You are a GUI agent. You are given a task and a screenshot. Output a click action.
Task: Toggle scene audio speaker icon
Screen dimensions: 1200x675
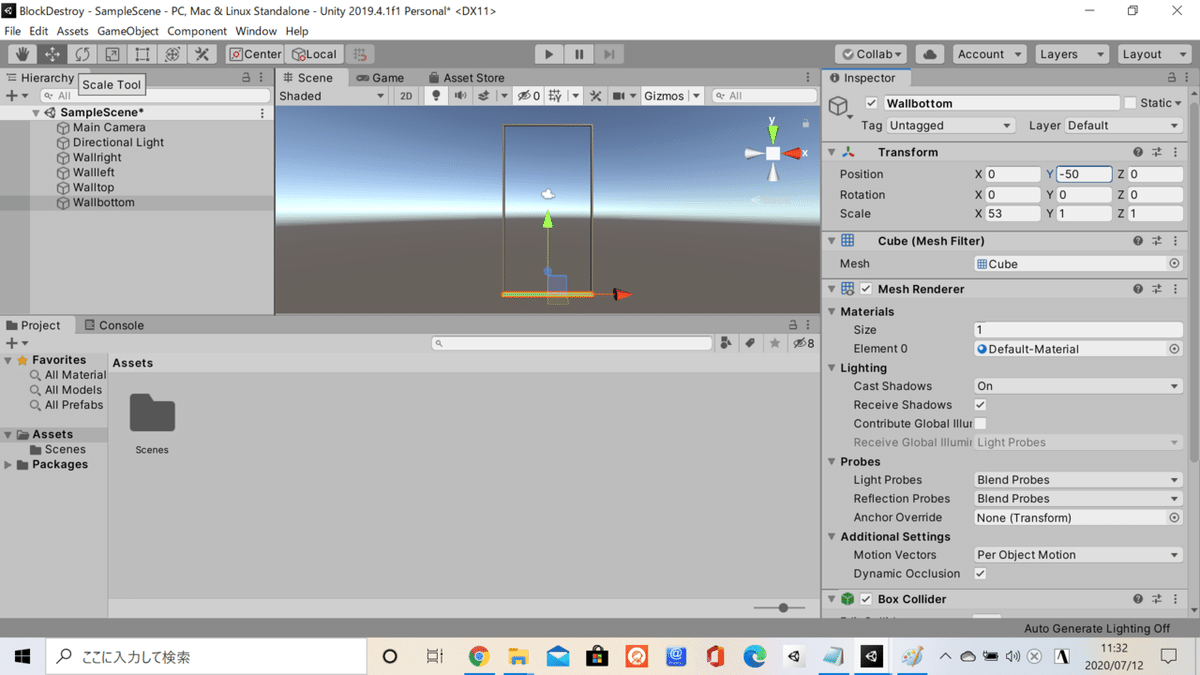460,96
